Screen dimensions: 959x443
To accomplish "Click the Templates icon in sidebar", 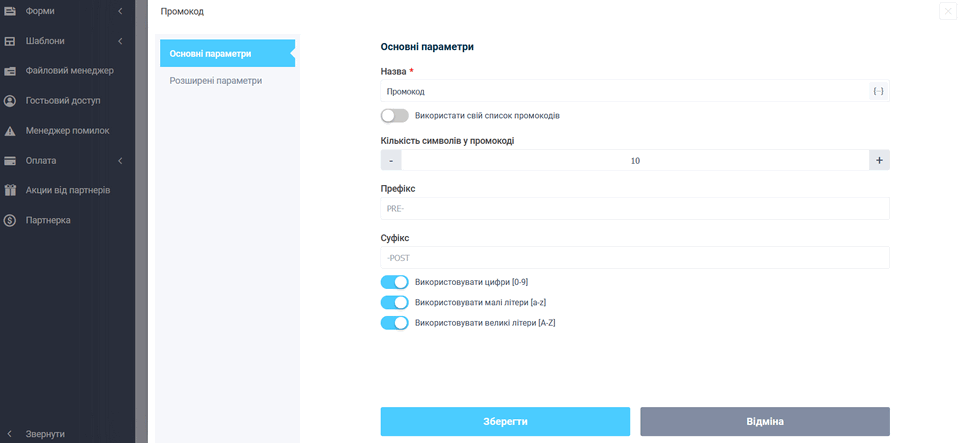I will (x=10, y=41).
